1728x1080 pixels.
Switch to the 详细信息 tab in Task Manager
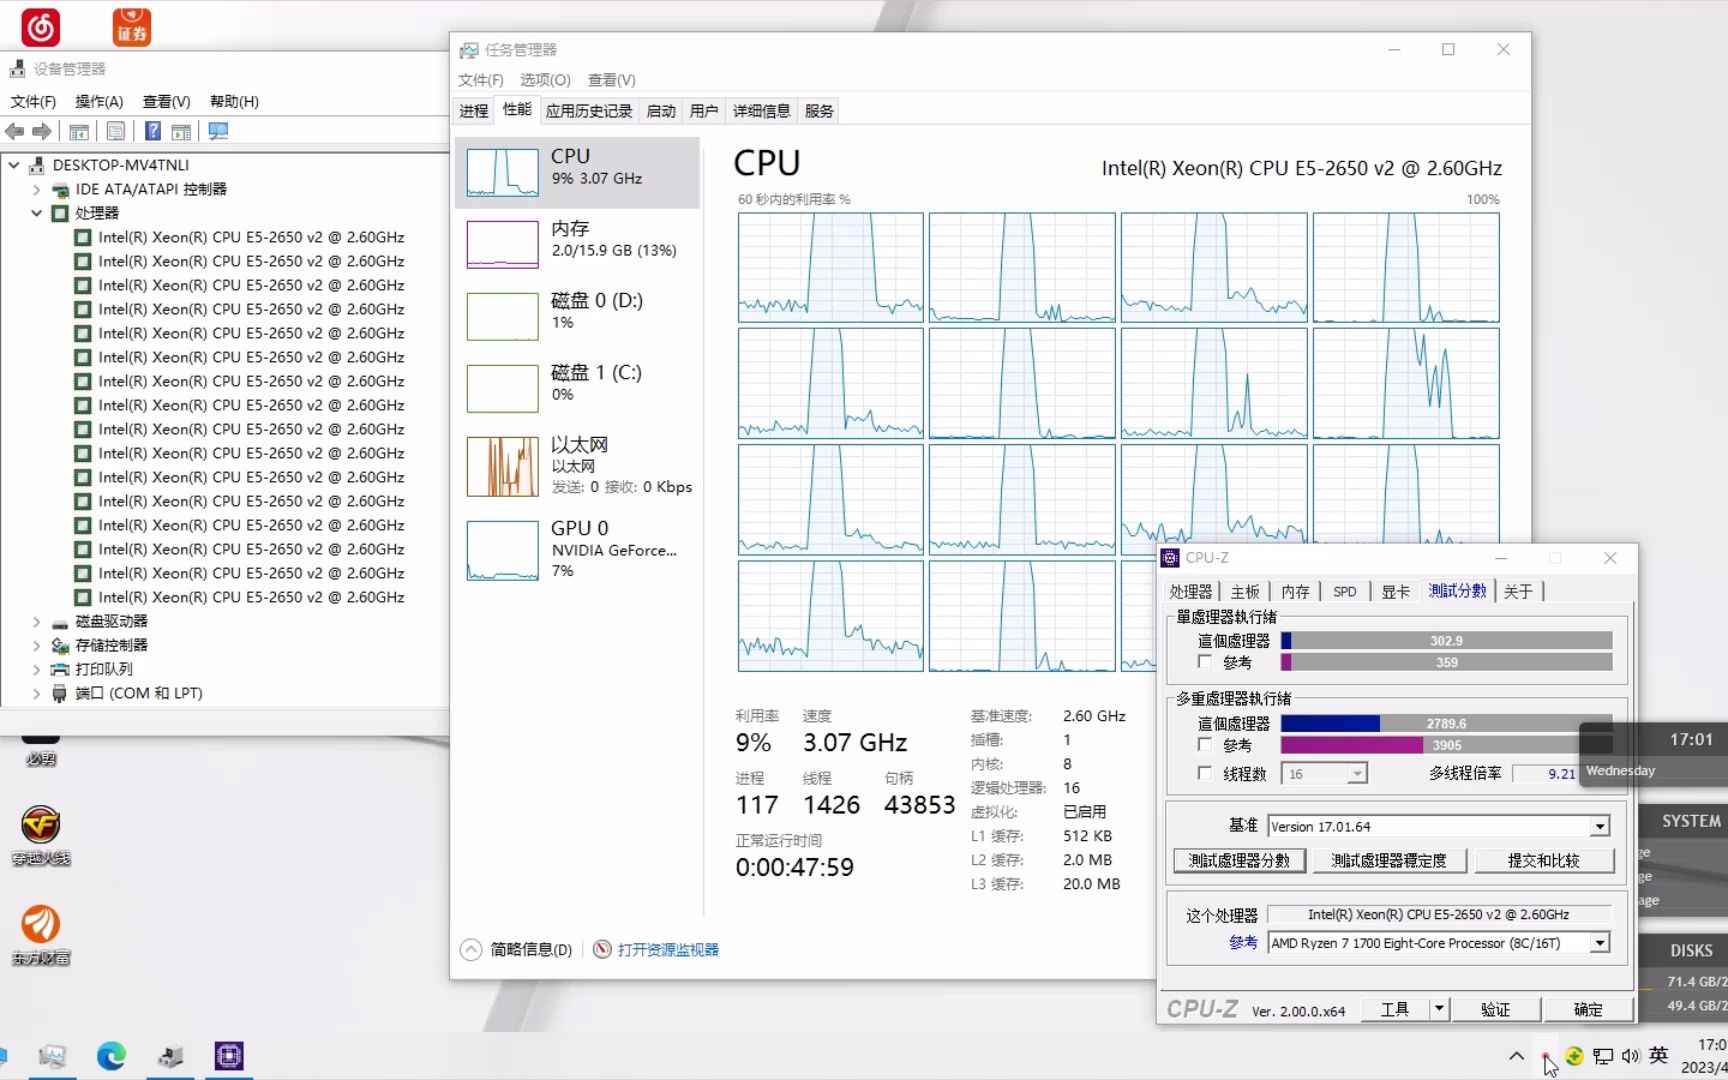761,111
